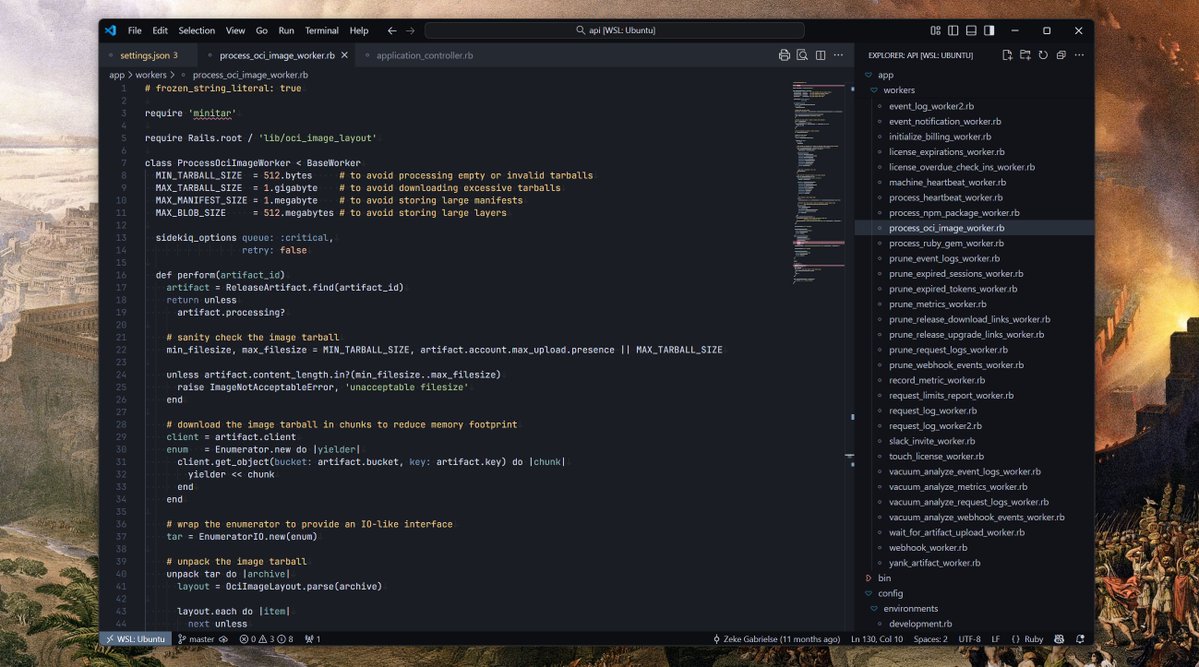1199x667 pixels.
Task: Open webhook_worker.rb file
Action: tap(928, 548)
